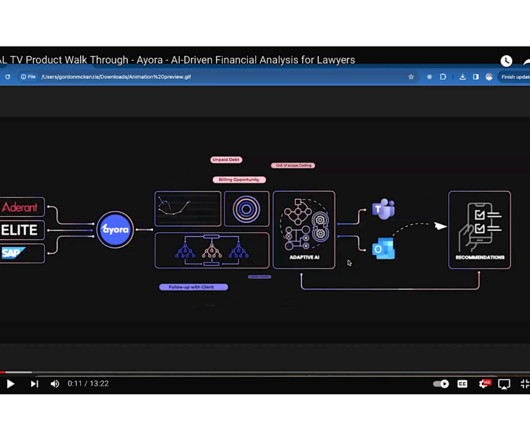This screenshot has width=530, height=442.
Task: Click the 0:11 / 13:22 time display
Action: coord(88,384)
